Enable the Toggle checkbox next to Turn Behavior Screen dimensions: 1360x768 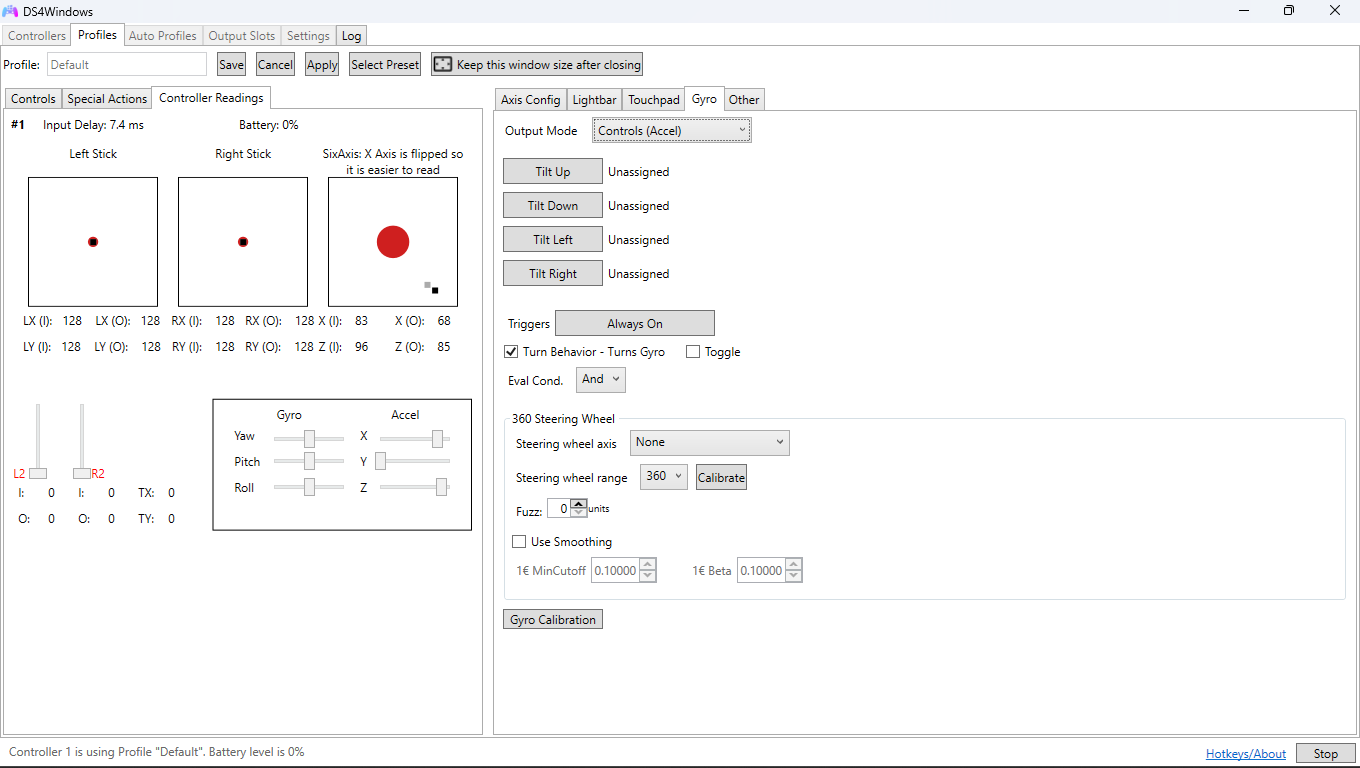click(x=693, y=351)
